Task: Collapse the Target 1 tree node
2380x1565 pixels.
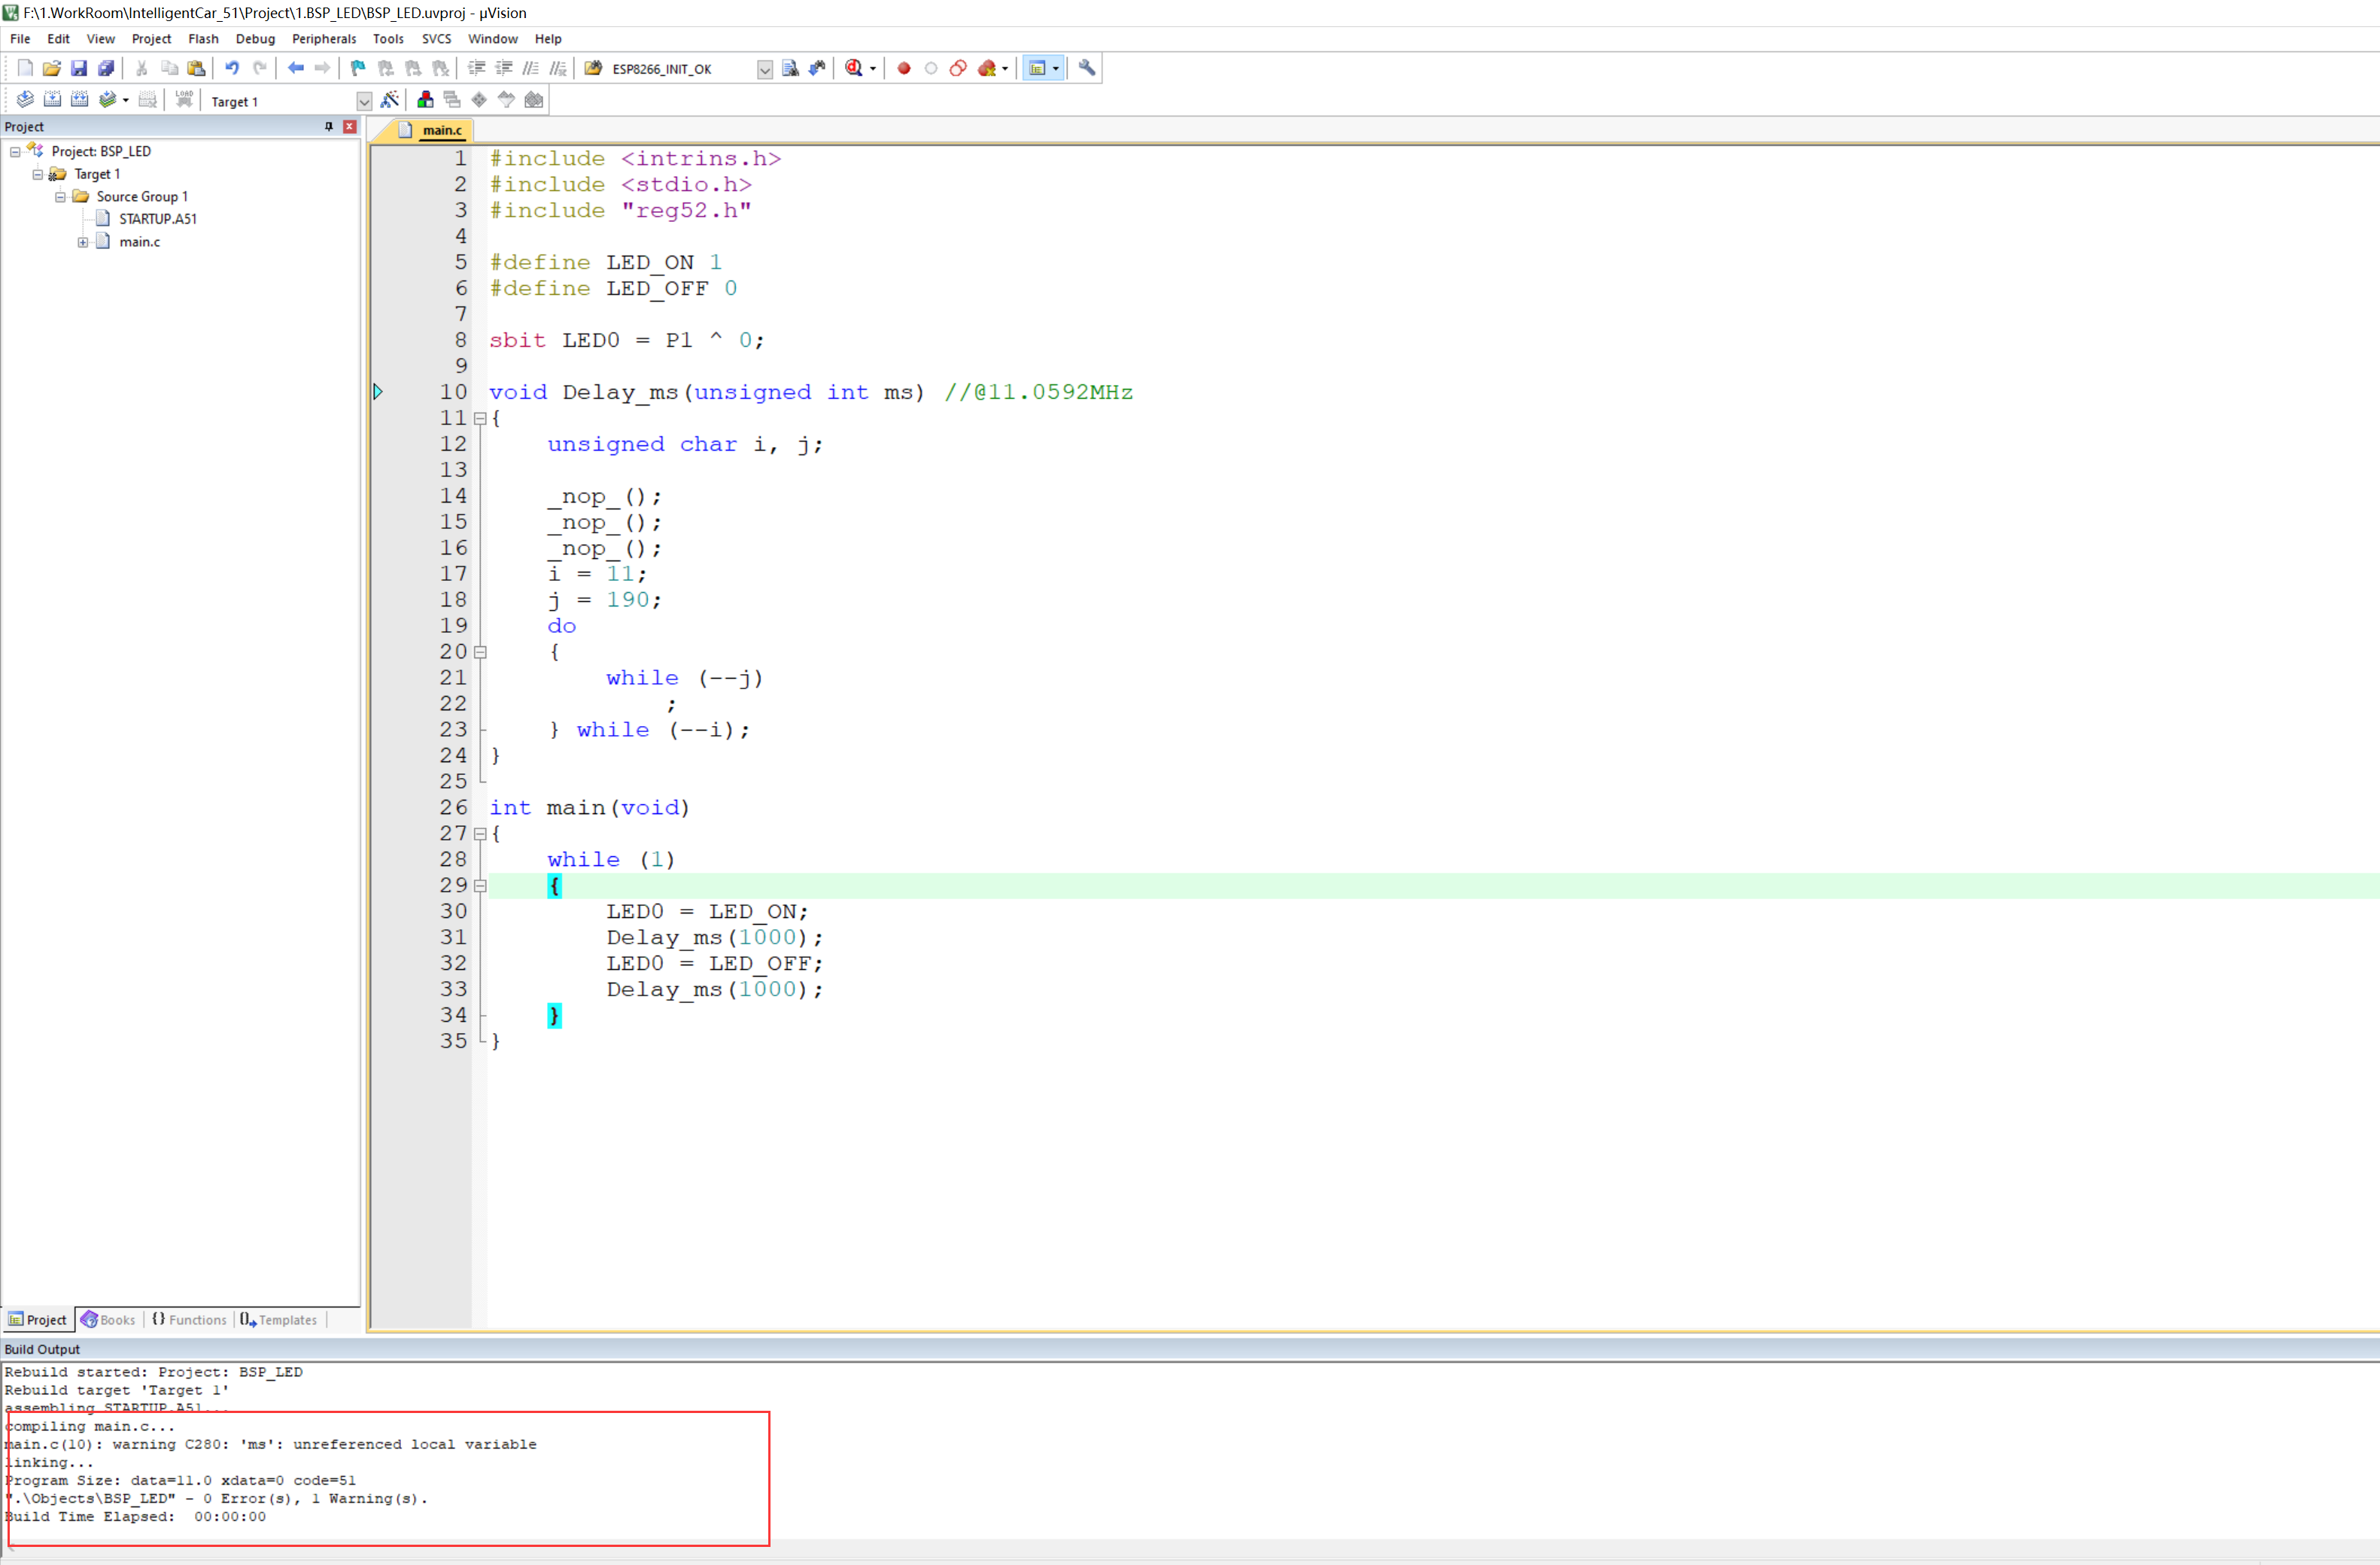Action: 38,174
